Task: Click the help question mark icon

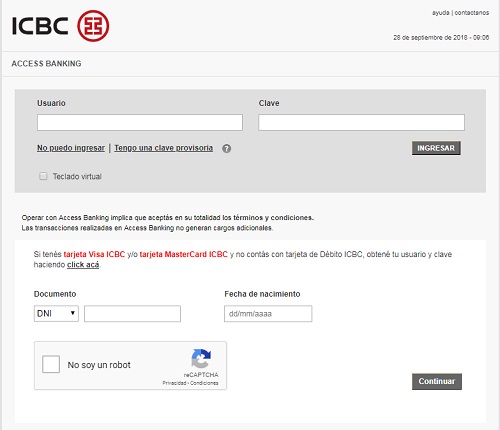Action: [x=227, y=149]
